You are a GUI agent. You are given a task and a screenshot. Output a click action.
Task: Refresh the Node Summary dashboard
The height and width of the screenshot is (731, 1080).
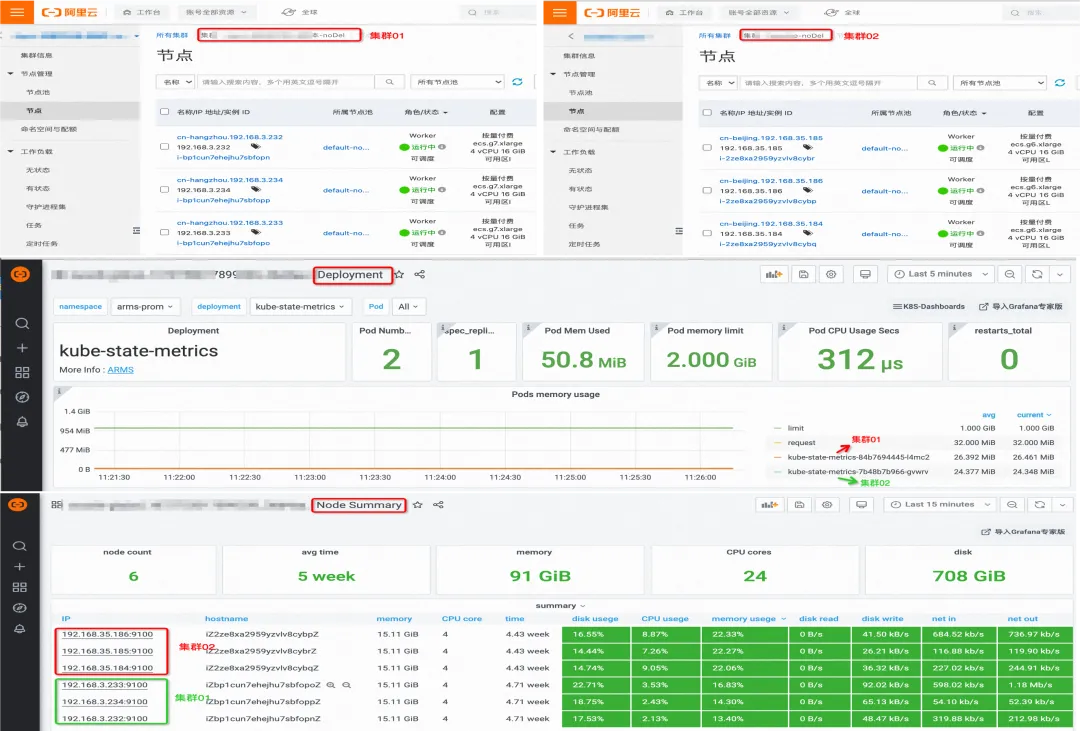(x=1040, y=505)
